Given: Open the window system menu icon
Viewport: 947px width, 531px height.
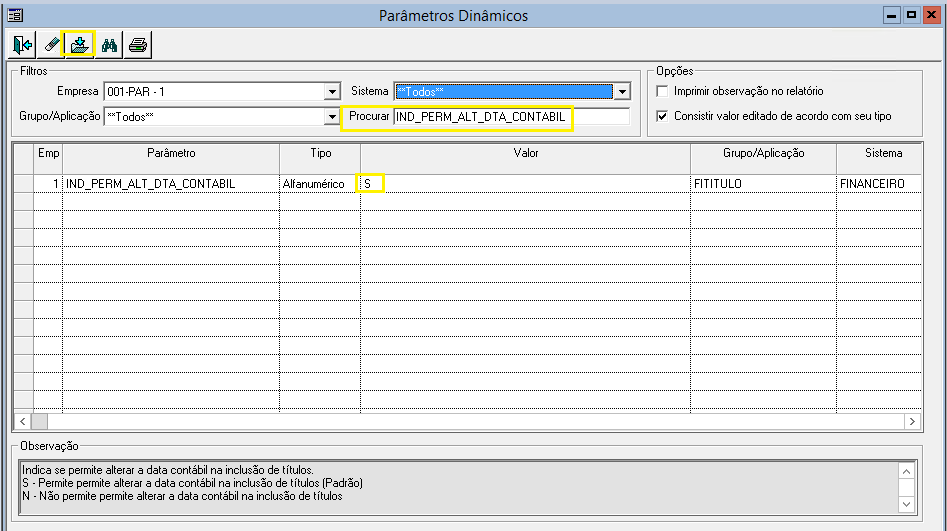Looking at the screenshot, I should pyautogui.click(x=15, y=14).
